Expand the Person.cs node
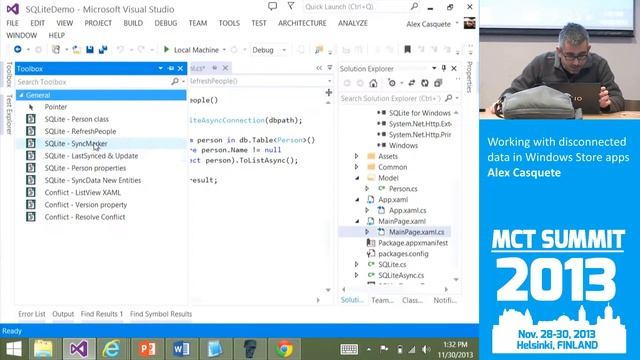The height and width of the screenshot is (360, 640). [367, 189]
